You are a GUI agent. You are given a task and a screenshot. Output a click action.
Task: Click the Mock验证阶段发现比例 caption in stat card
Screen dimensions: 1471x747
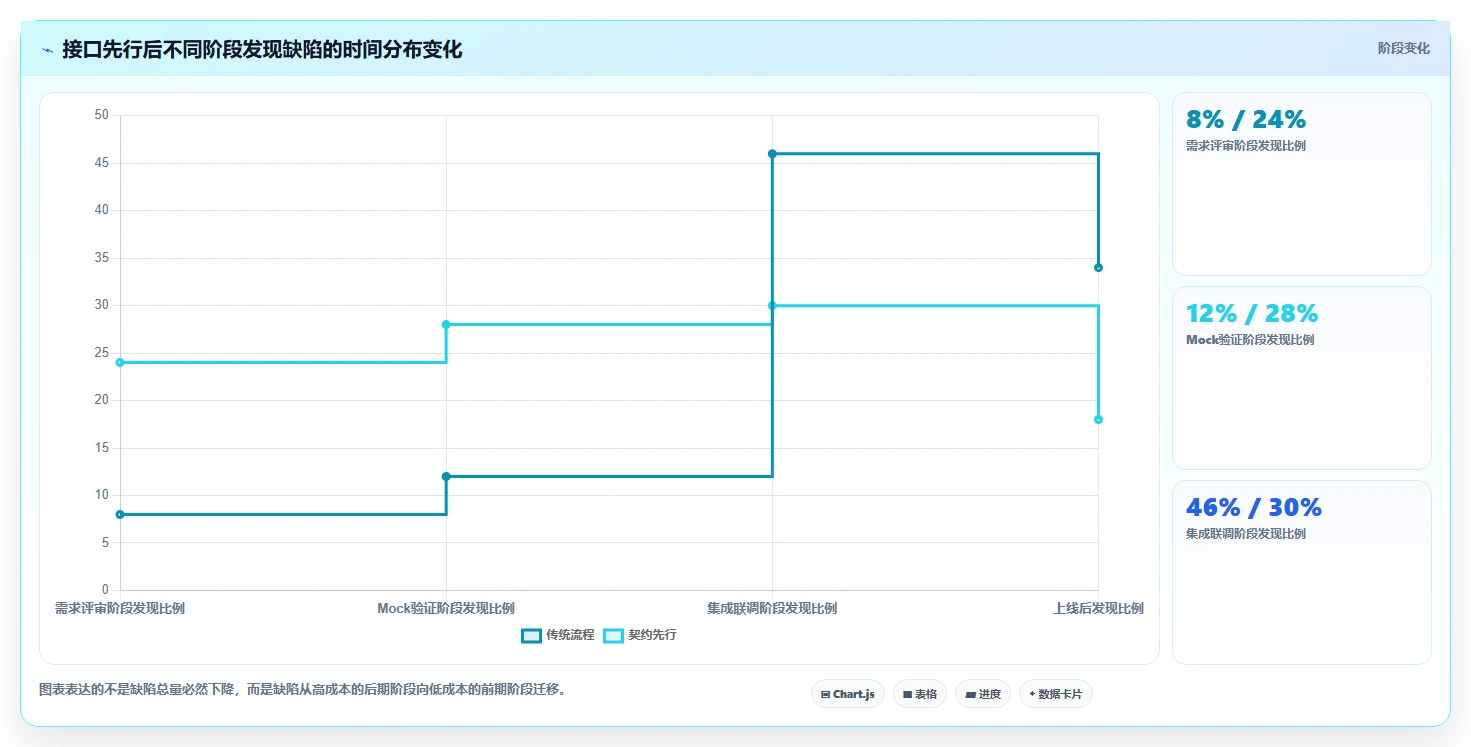click(x=1250, y=340)
